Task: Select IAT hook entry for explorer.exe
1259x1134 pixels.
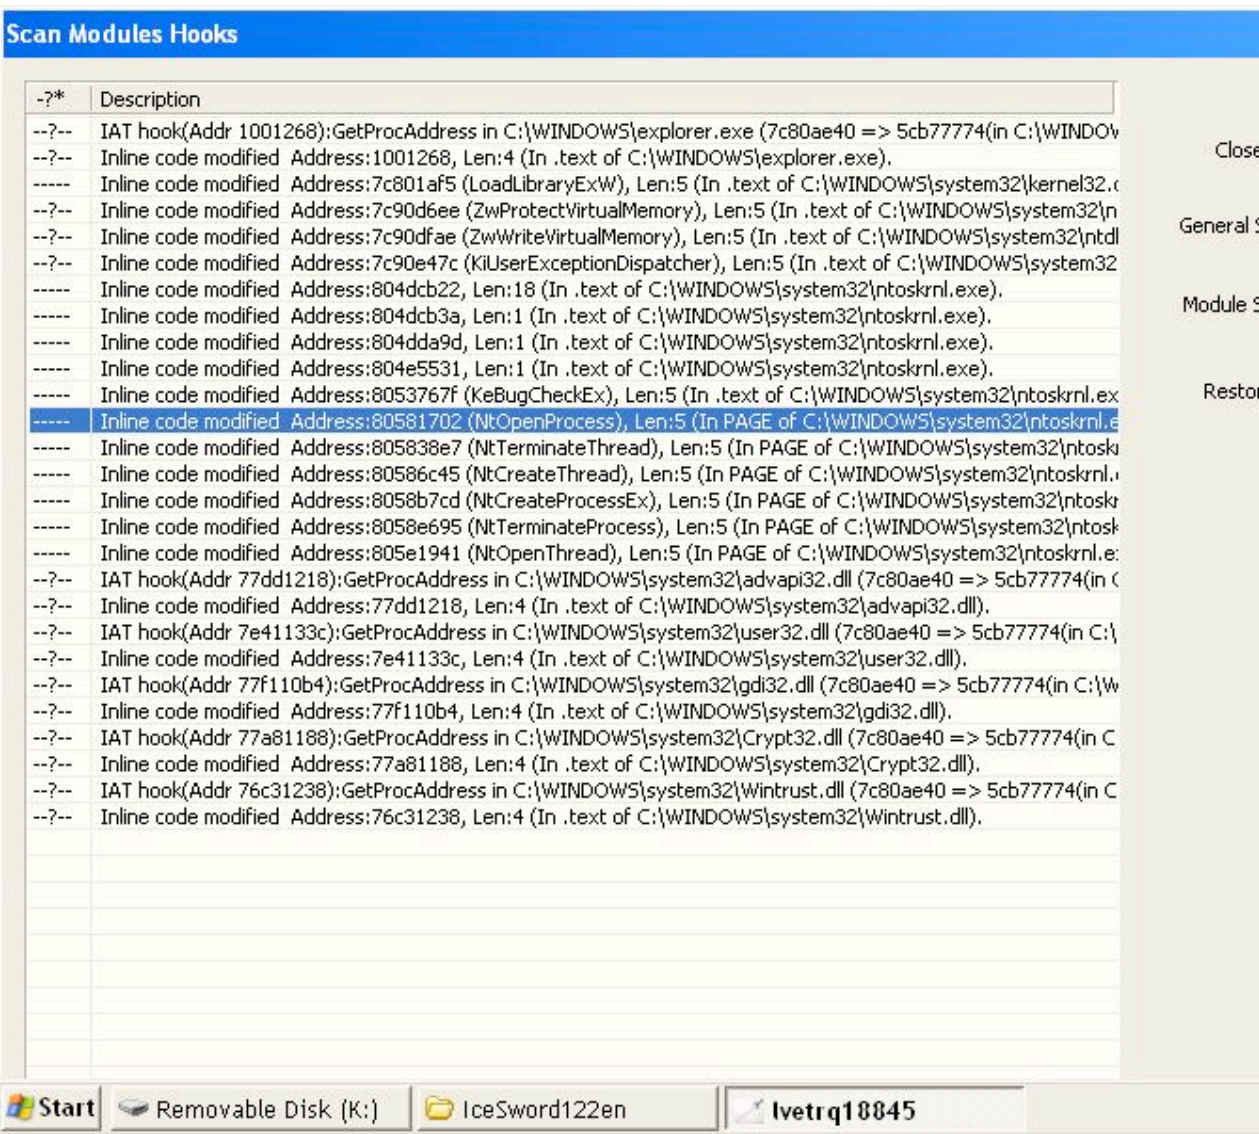Action: [x=600, y=131]
